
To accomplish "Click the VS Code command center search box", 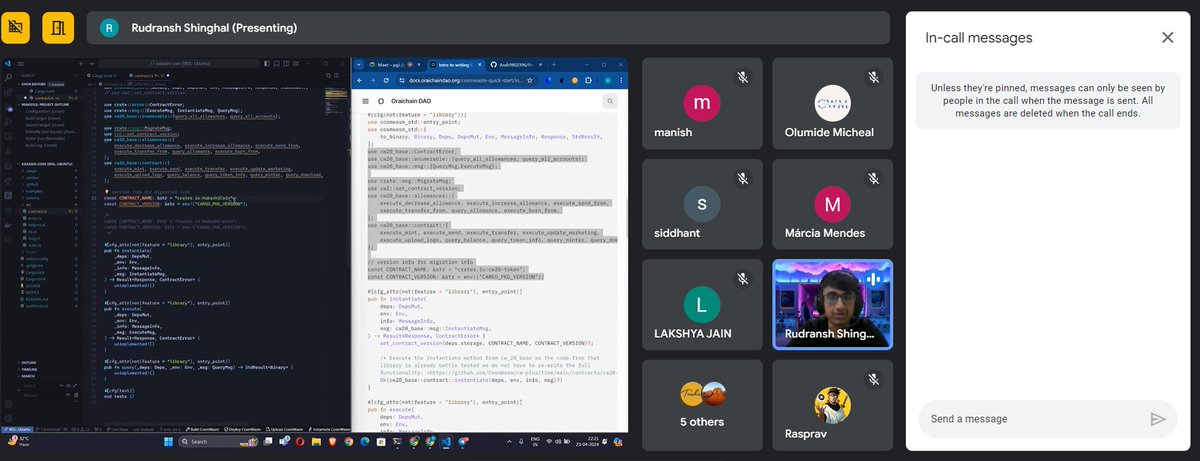I will click(180, 63).
